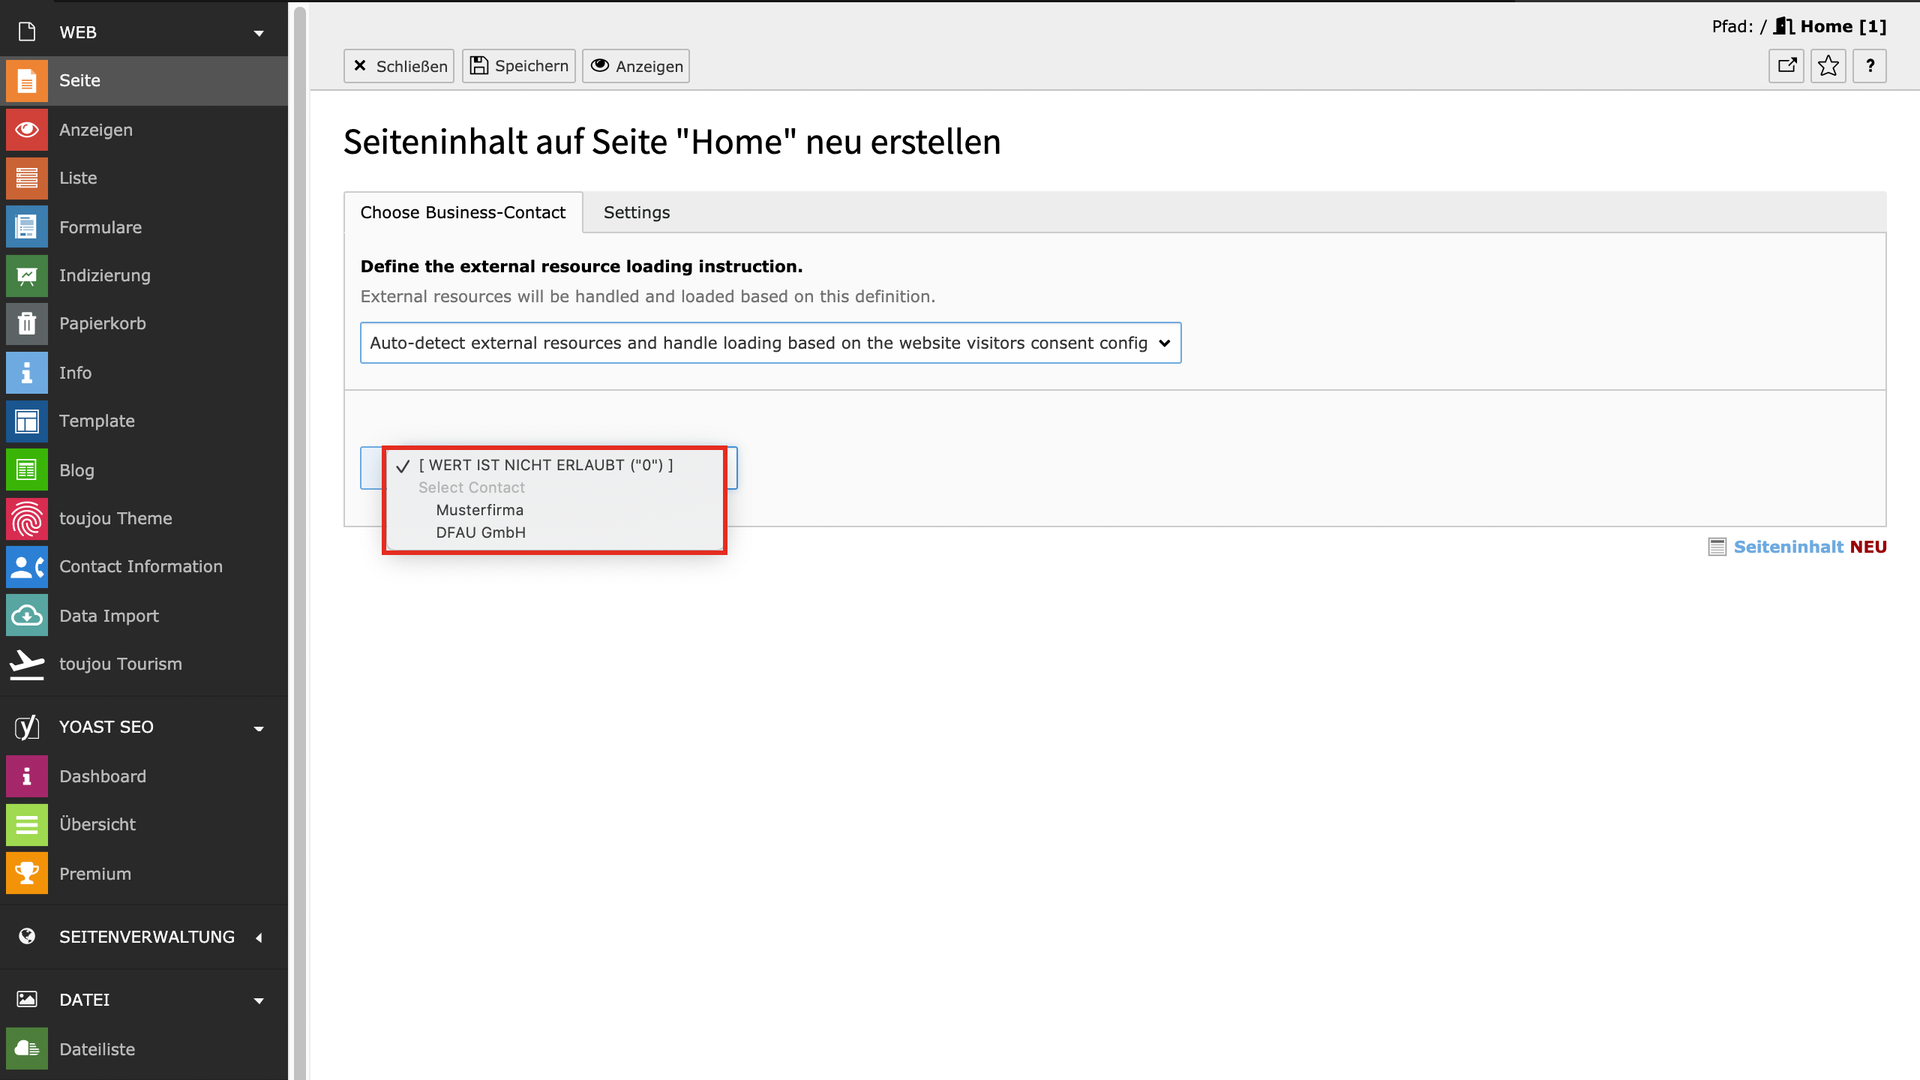
Task: Click the toujou Theme fingerprint icon
Action: coord(27,519)
